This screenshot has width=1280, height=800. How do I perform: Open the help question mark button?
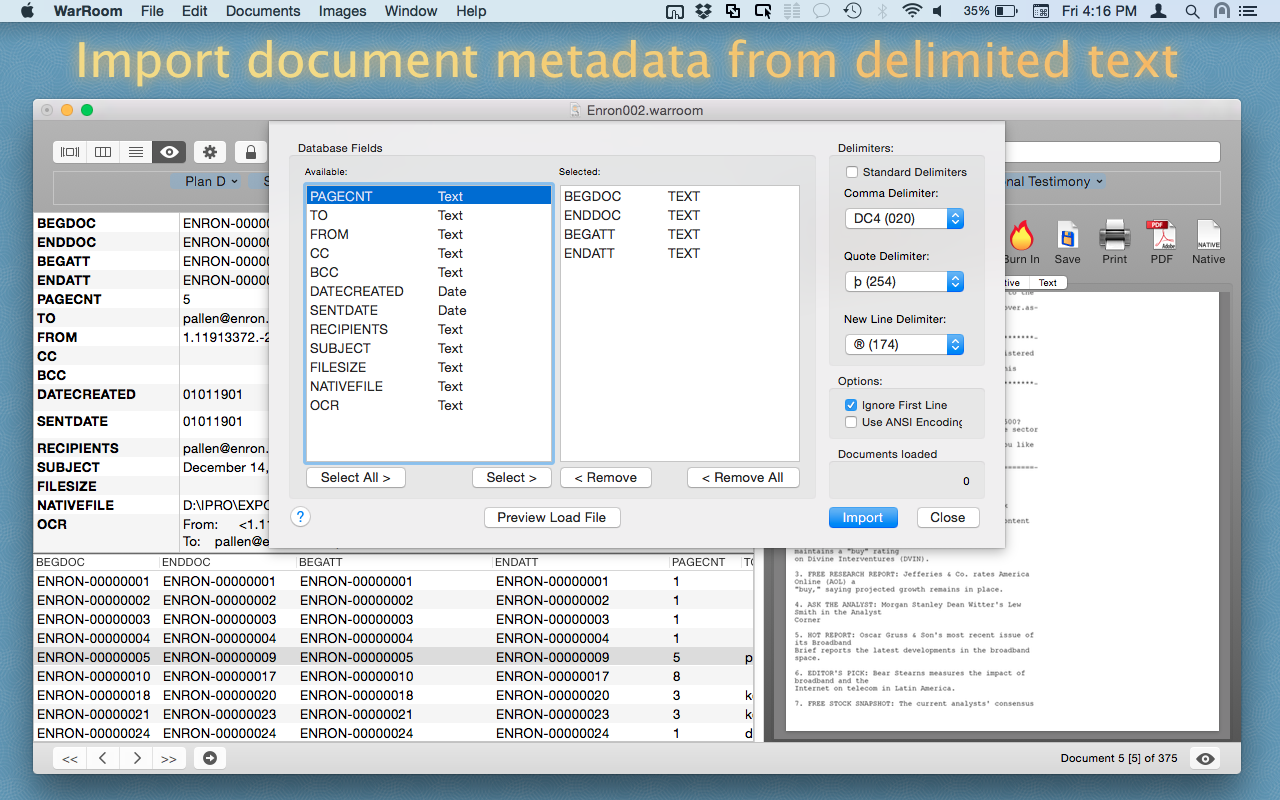[300, 517]
